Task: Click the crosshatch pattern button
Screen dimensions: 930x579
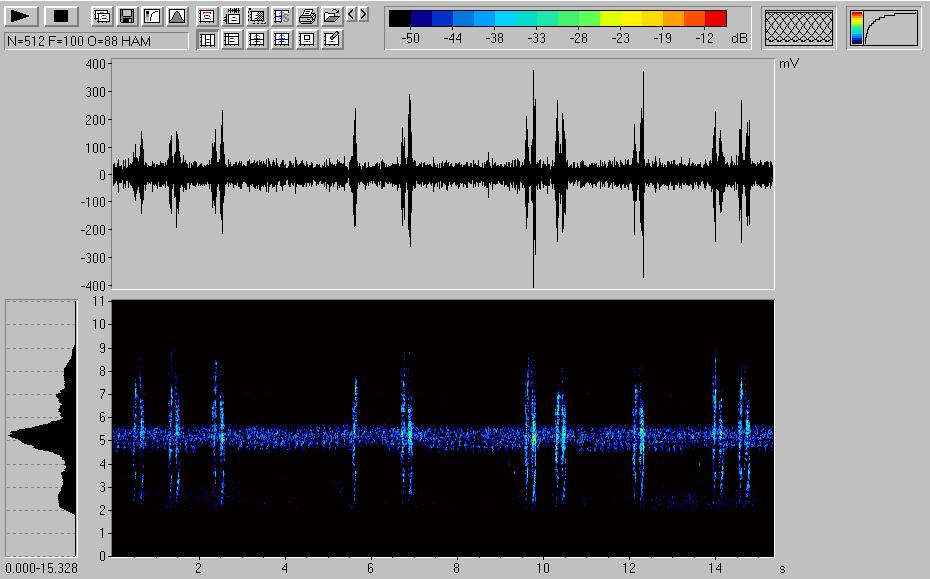Action: (x=798, y=28)
